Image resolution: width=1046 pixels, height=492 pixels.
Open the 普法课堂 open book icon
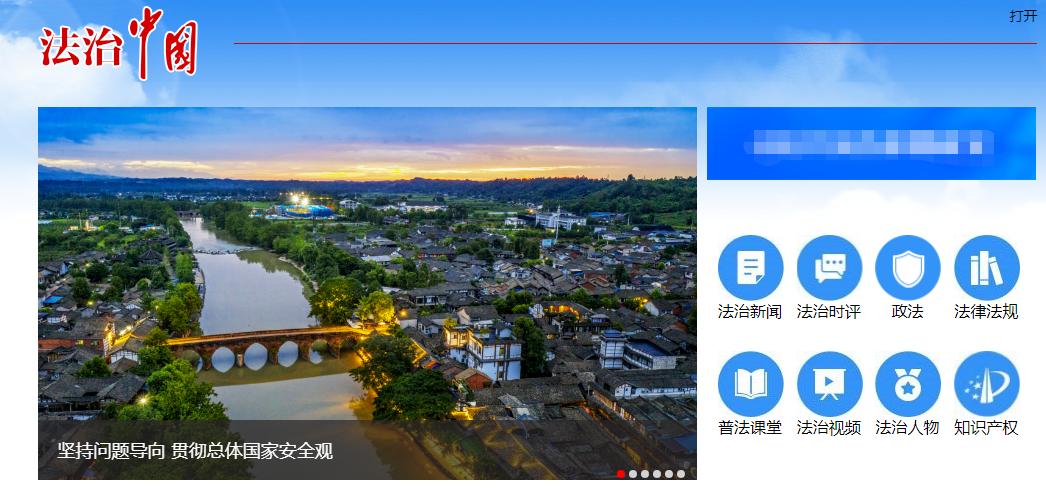click(x=750, y=384)
